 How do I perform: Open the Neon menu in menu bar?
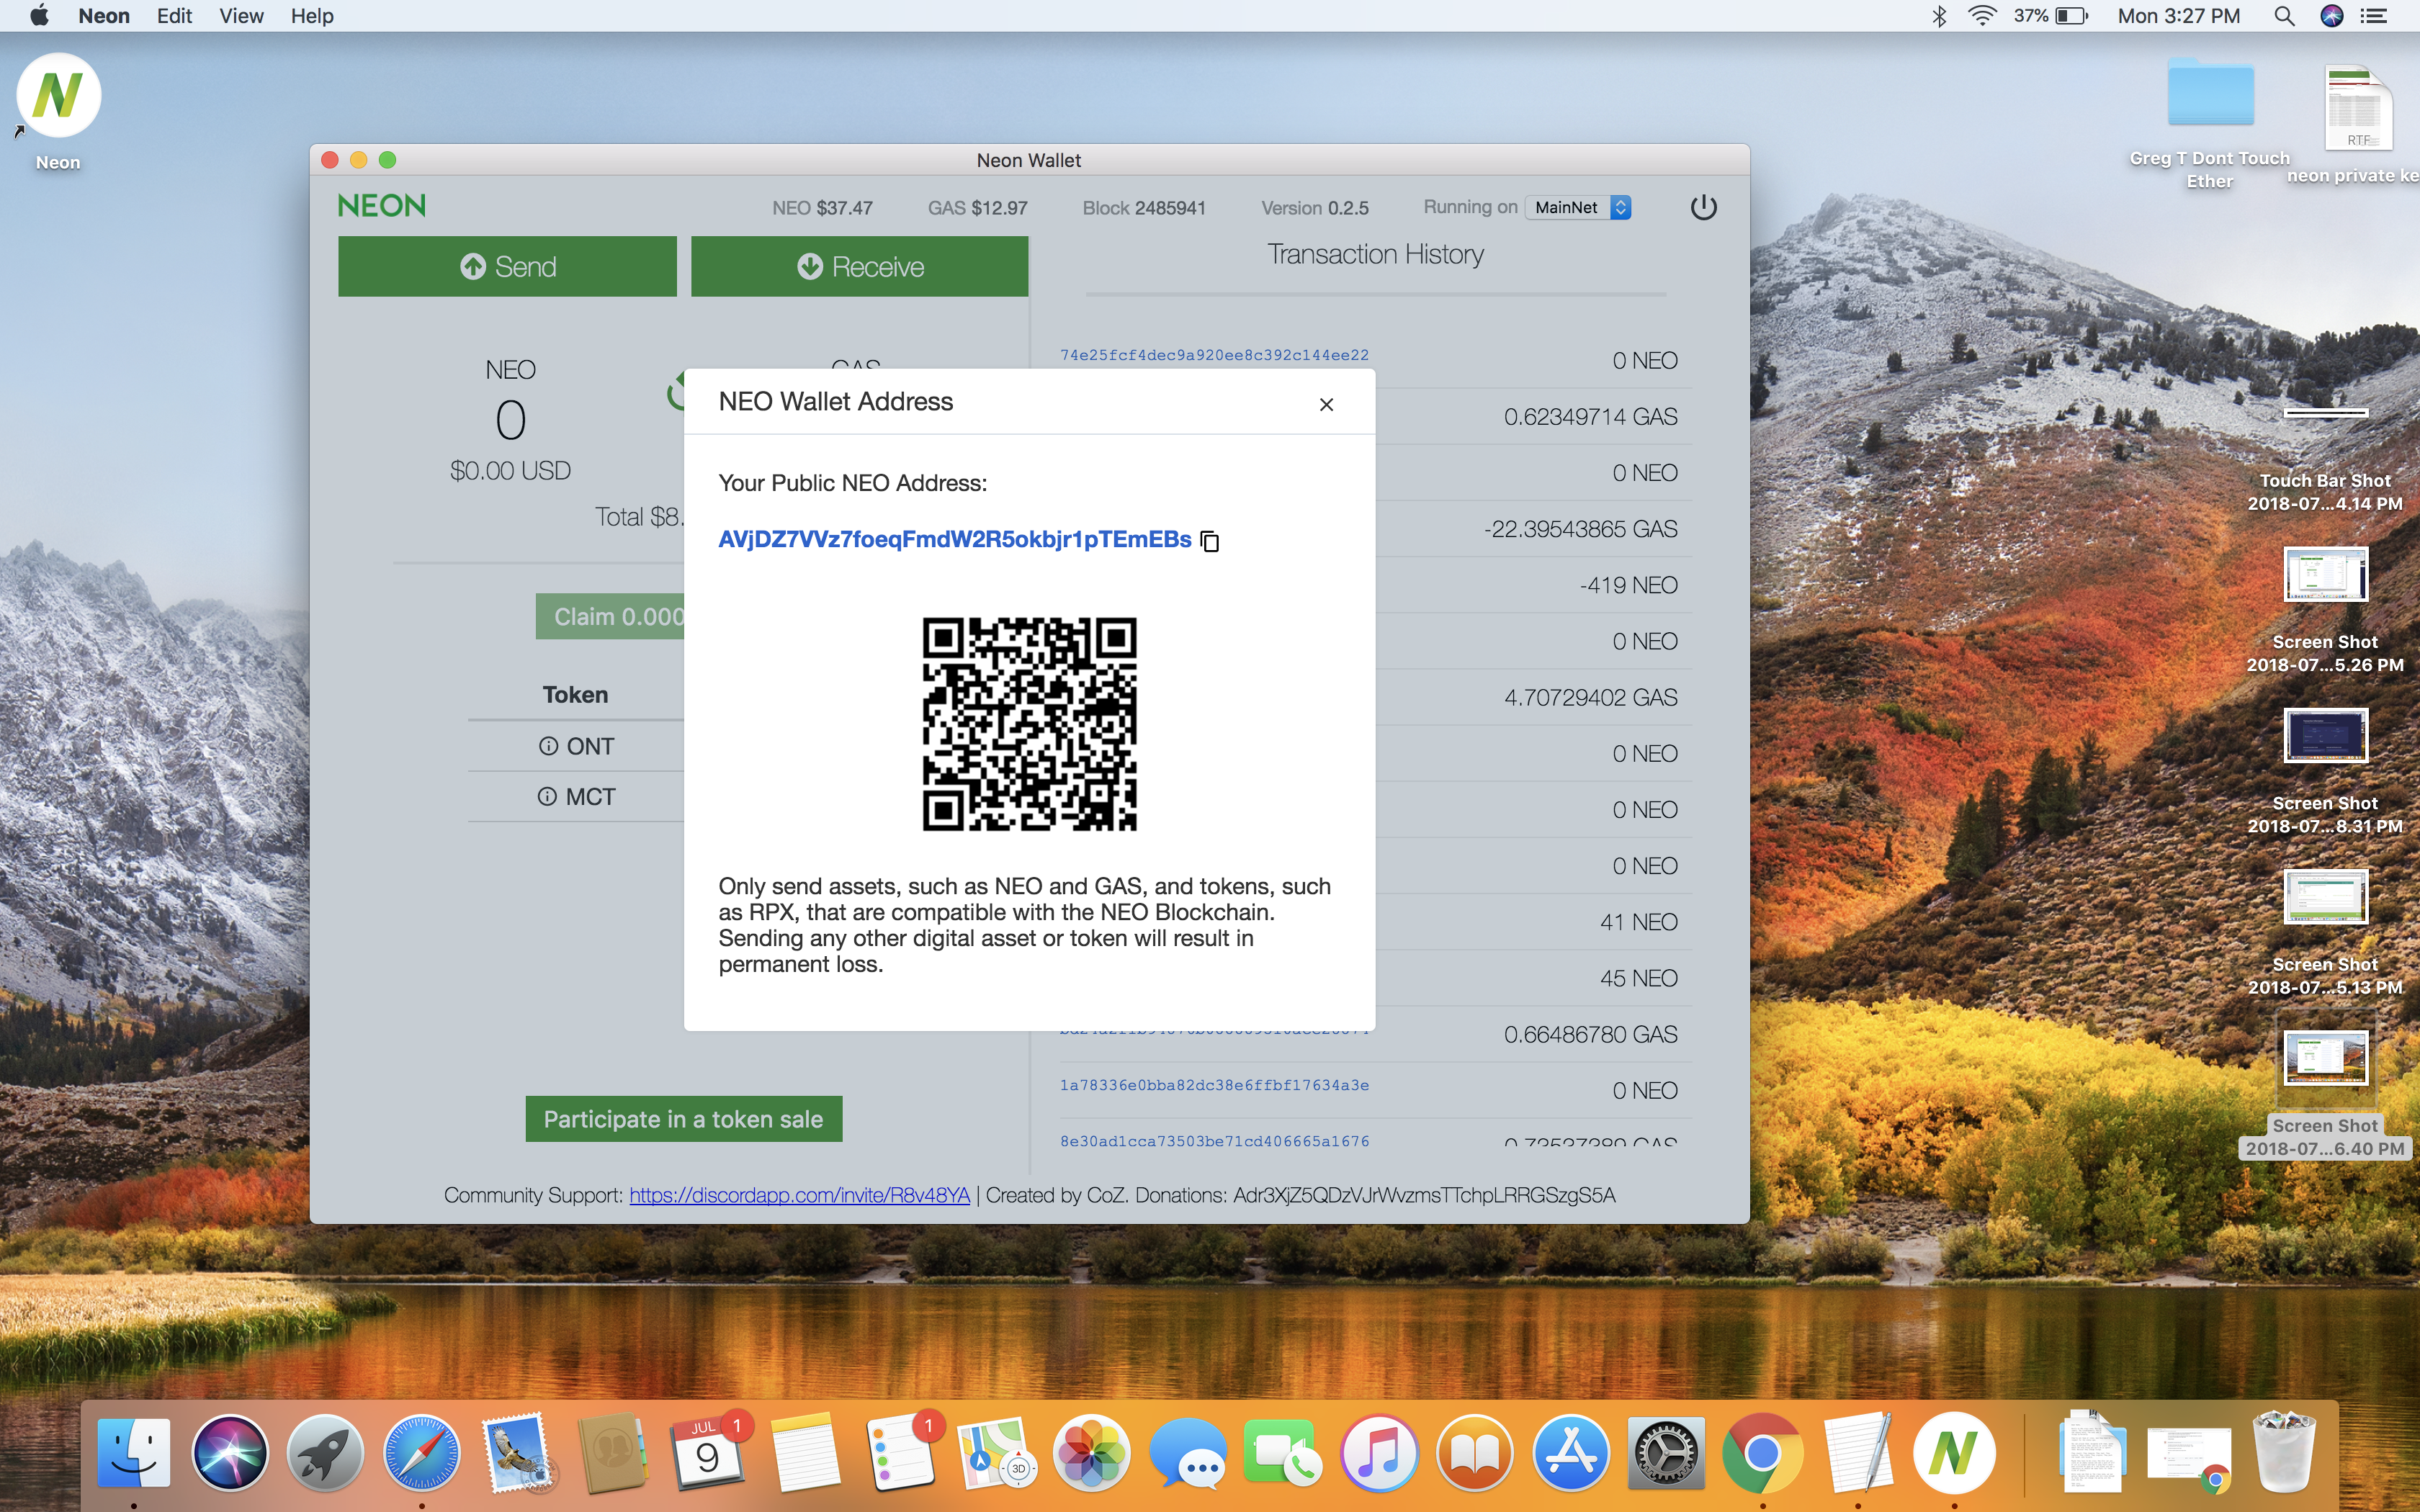[104, 16]
